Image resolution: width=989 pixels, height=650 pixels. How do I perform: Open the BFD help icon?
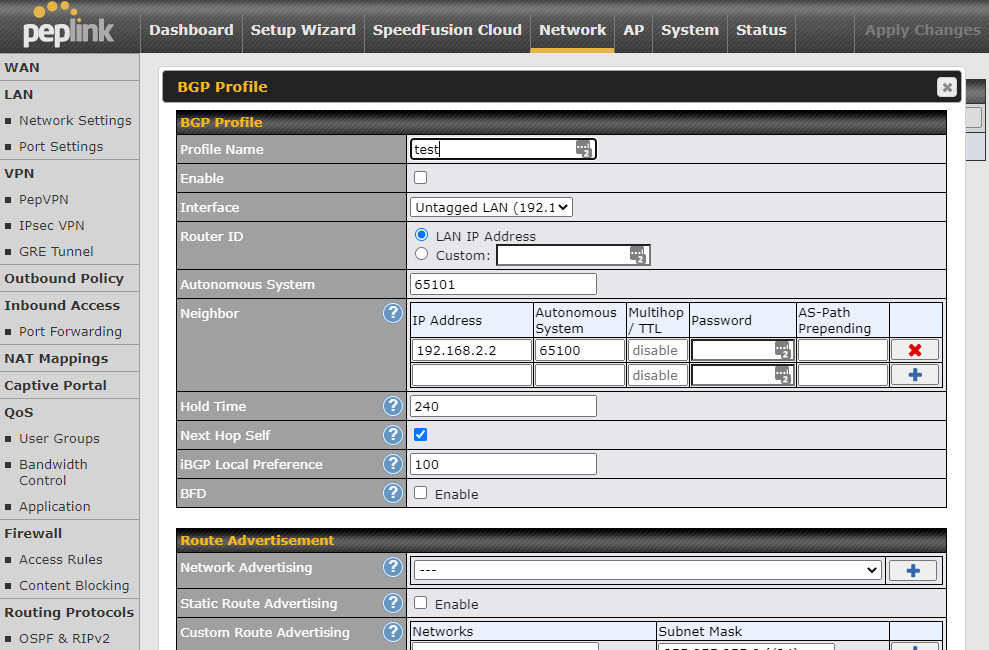coord(392,493)
